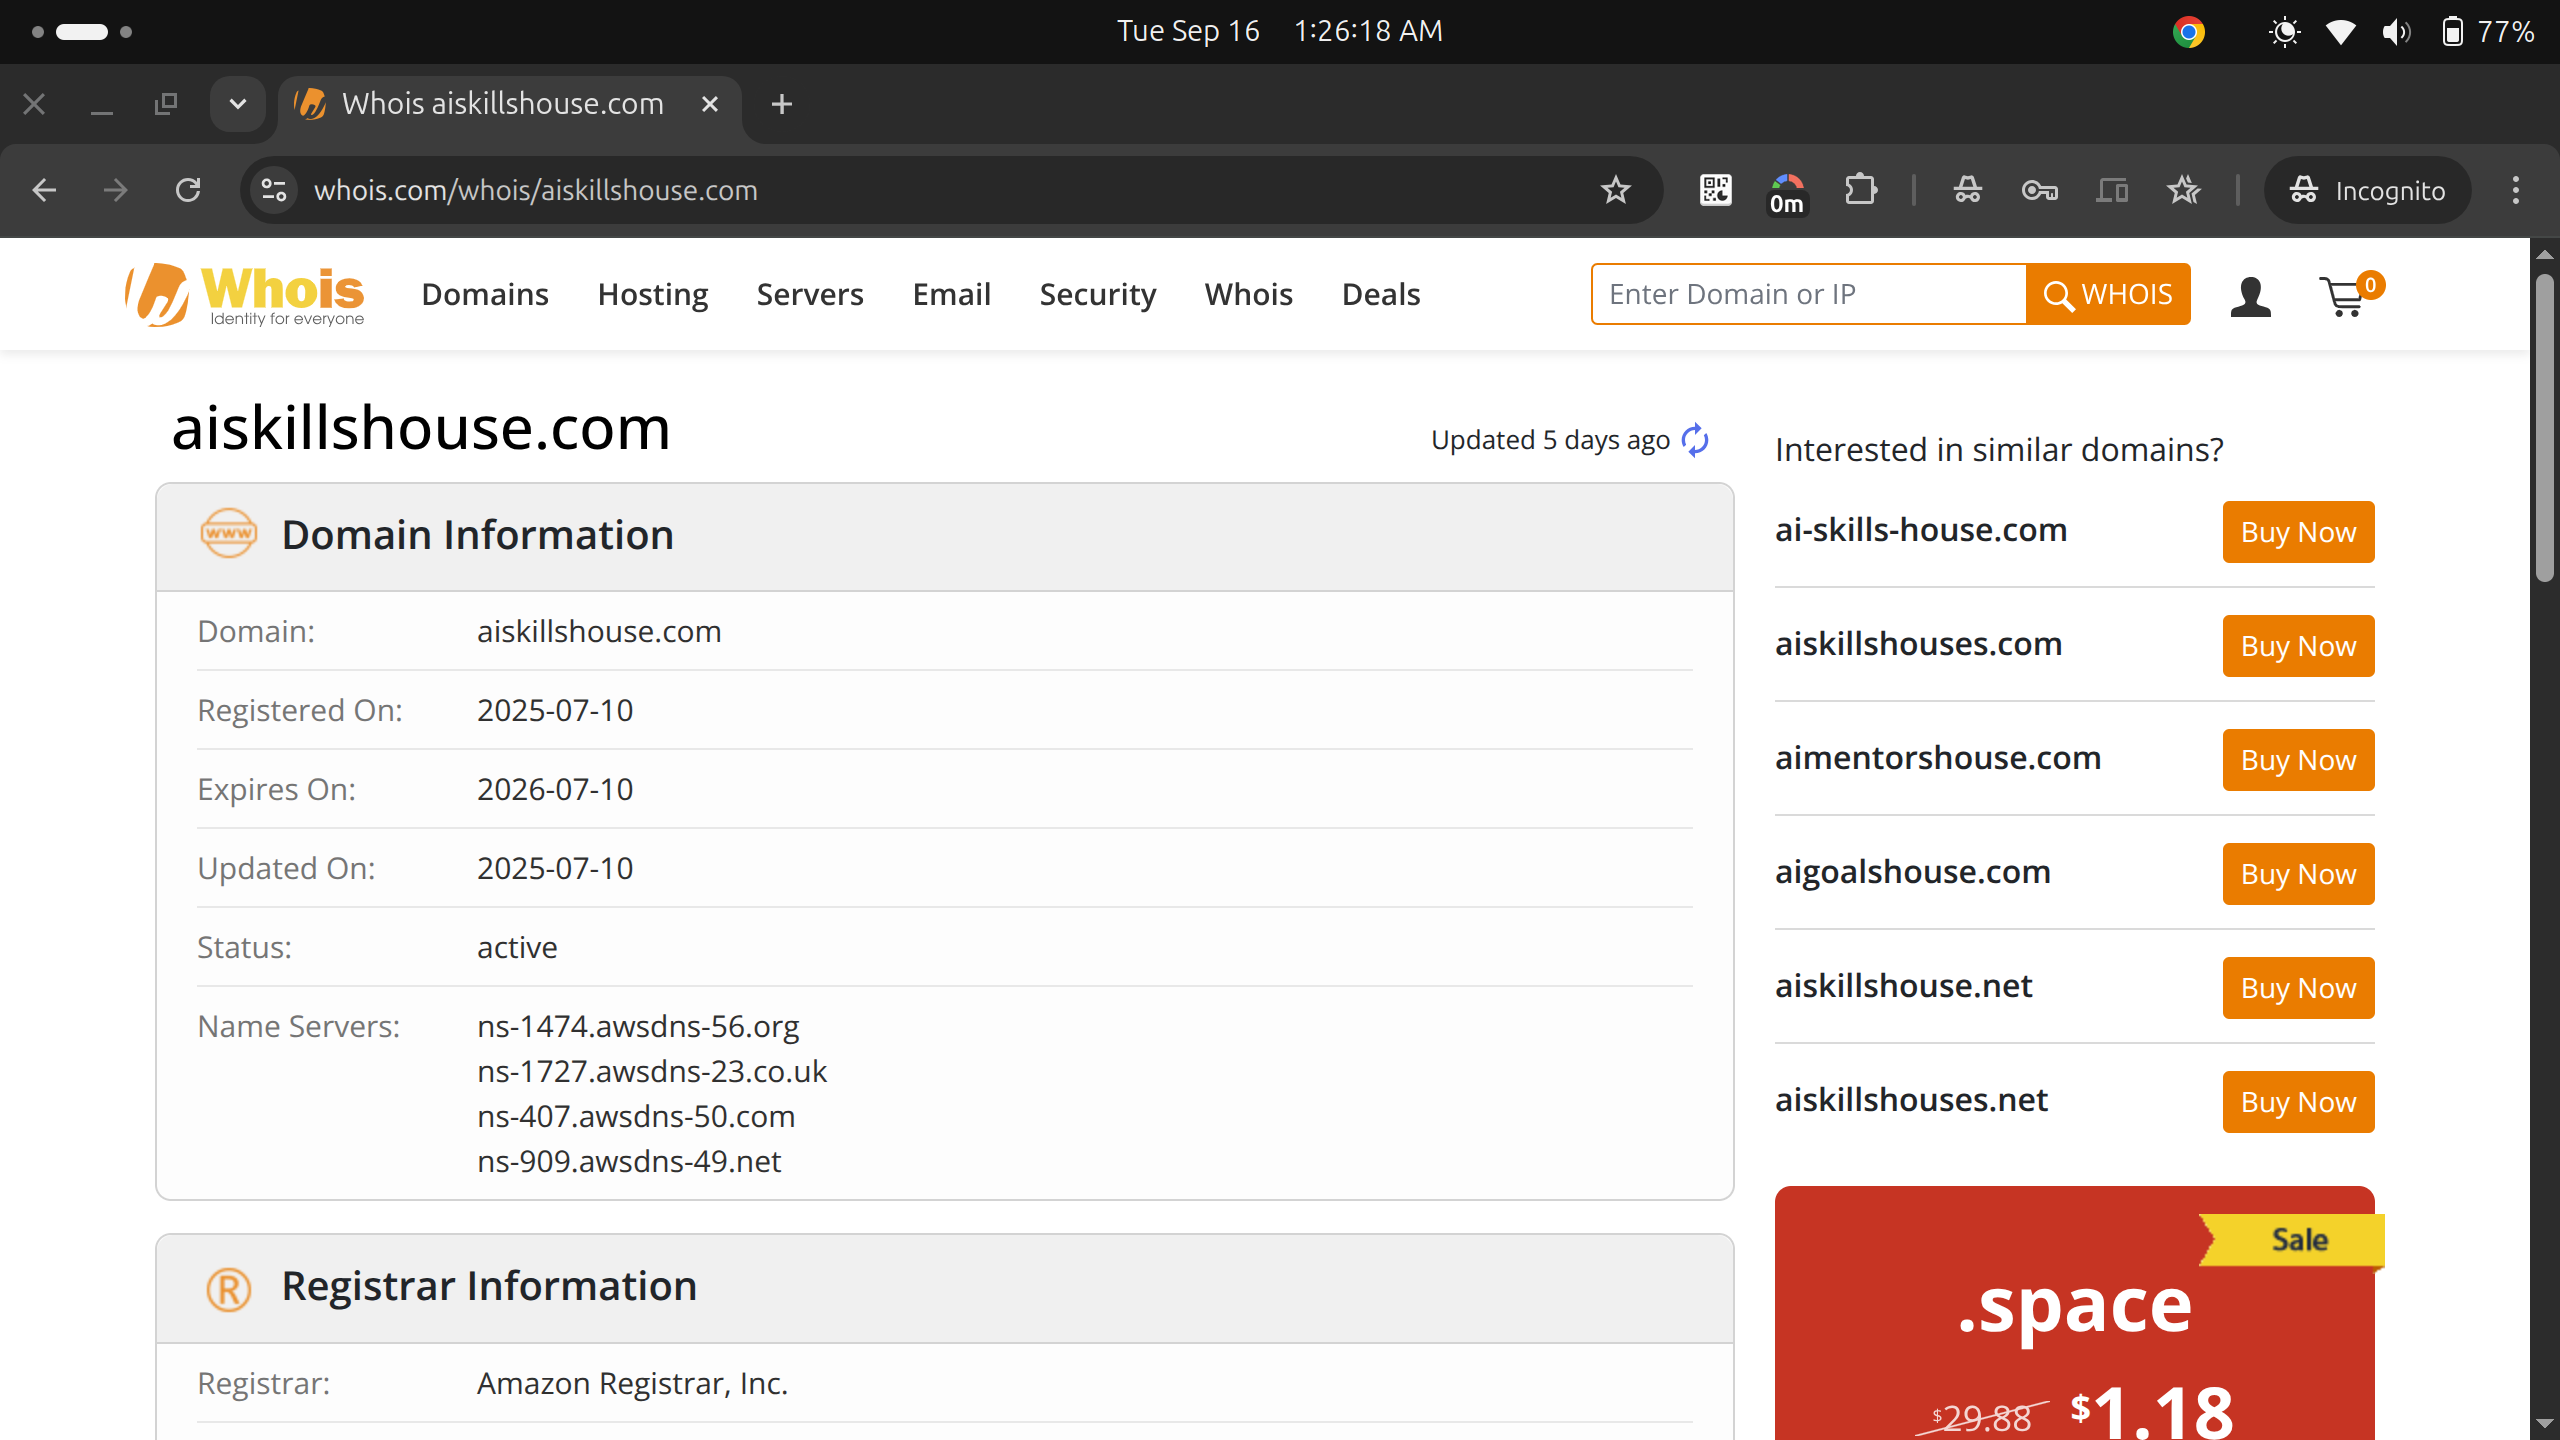2560x1440 pixels.
Task: Open the shopping cart icon
Action: (2344, 296)
